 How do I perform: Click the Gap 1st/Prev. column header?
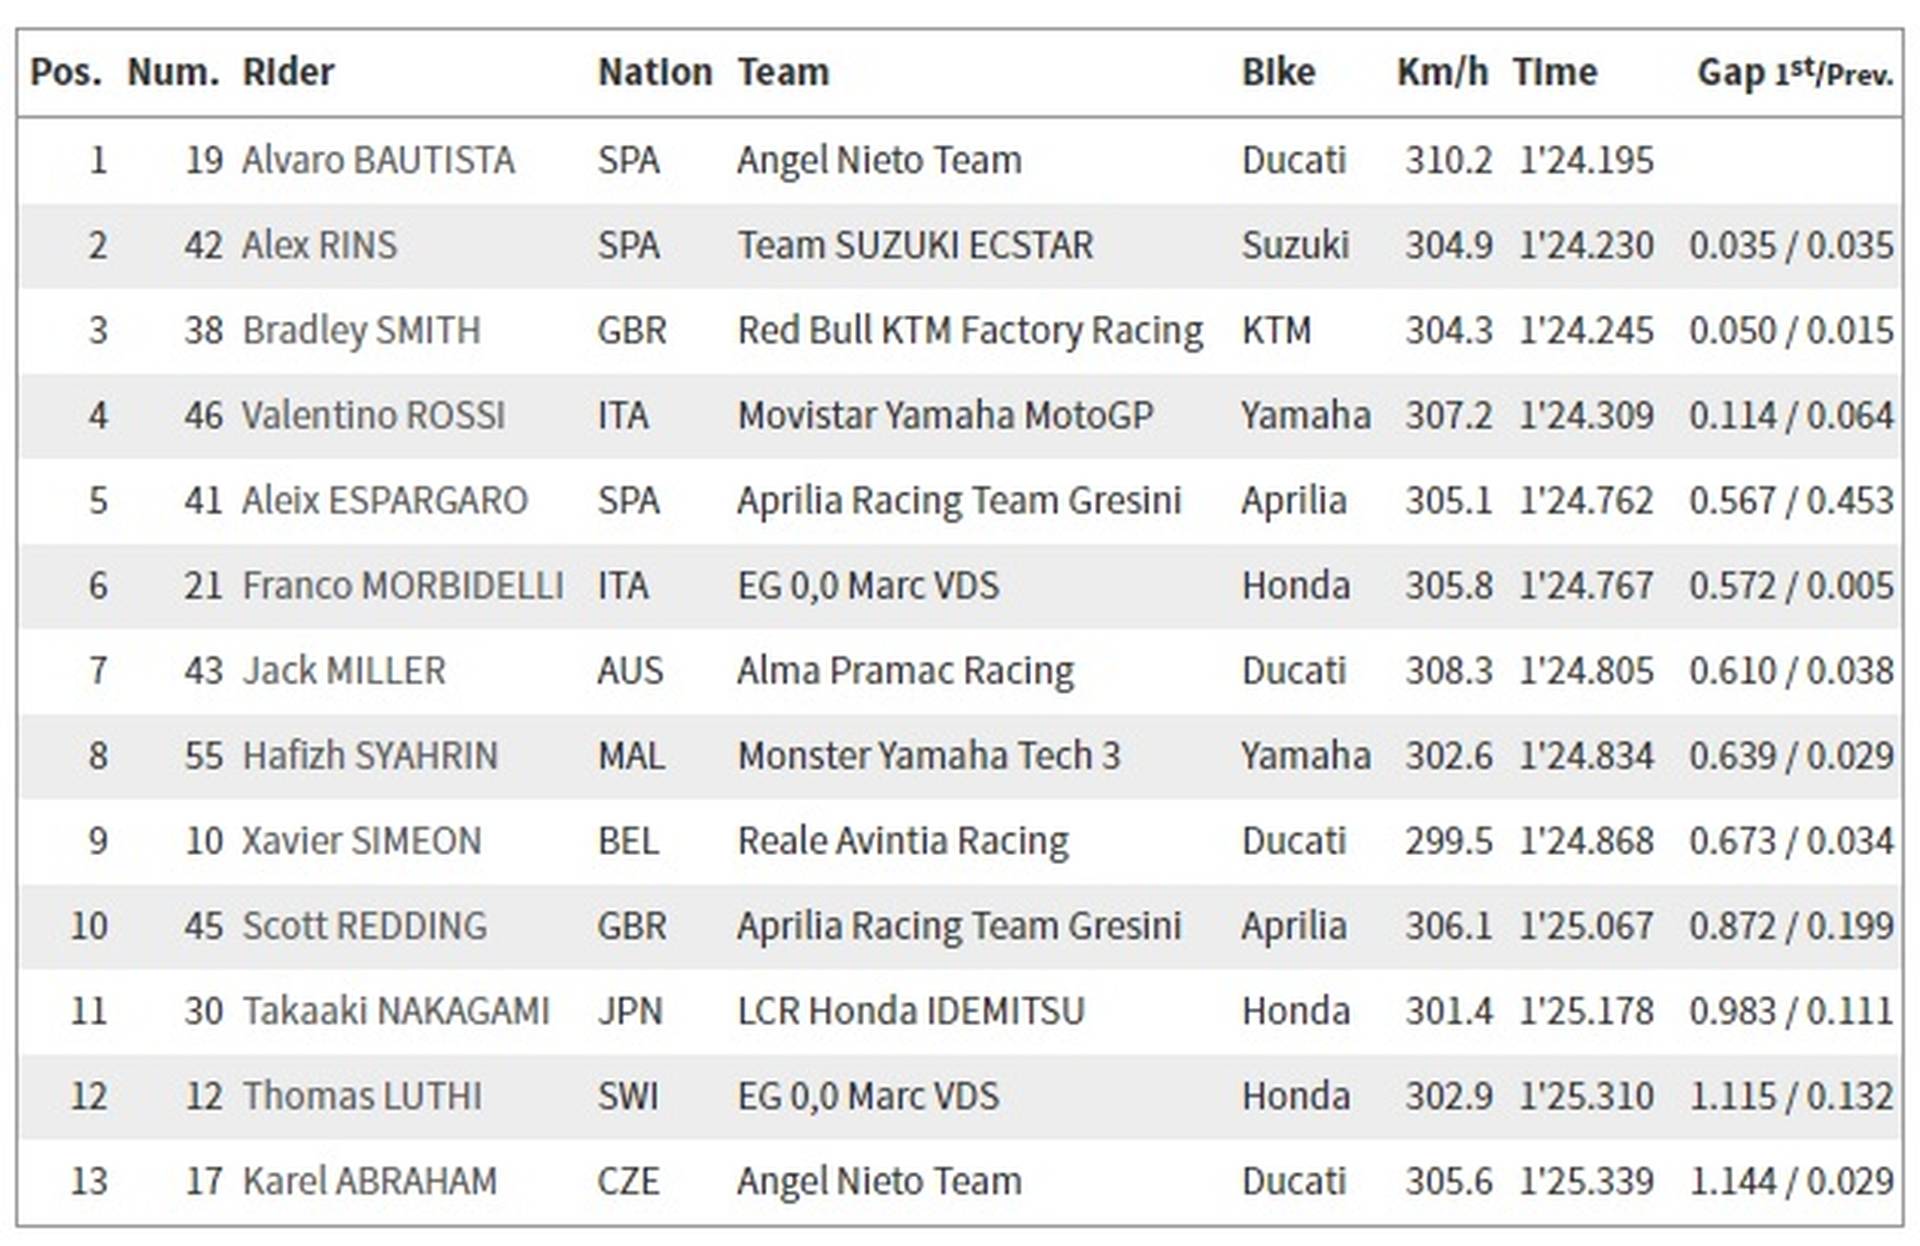tap(1795, 73)
